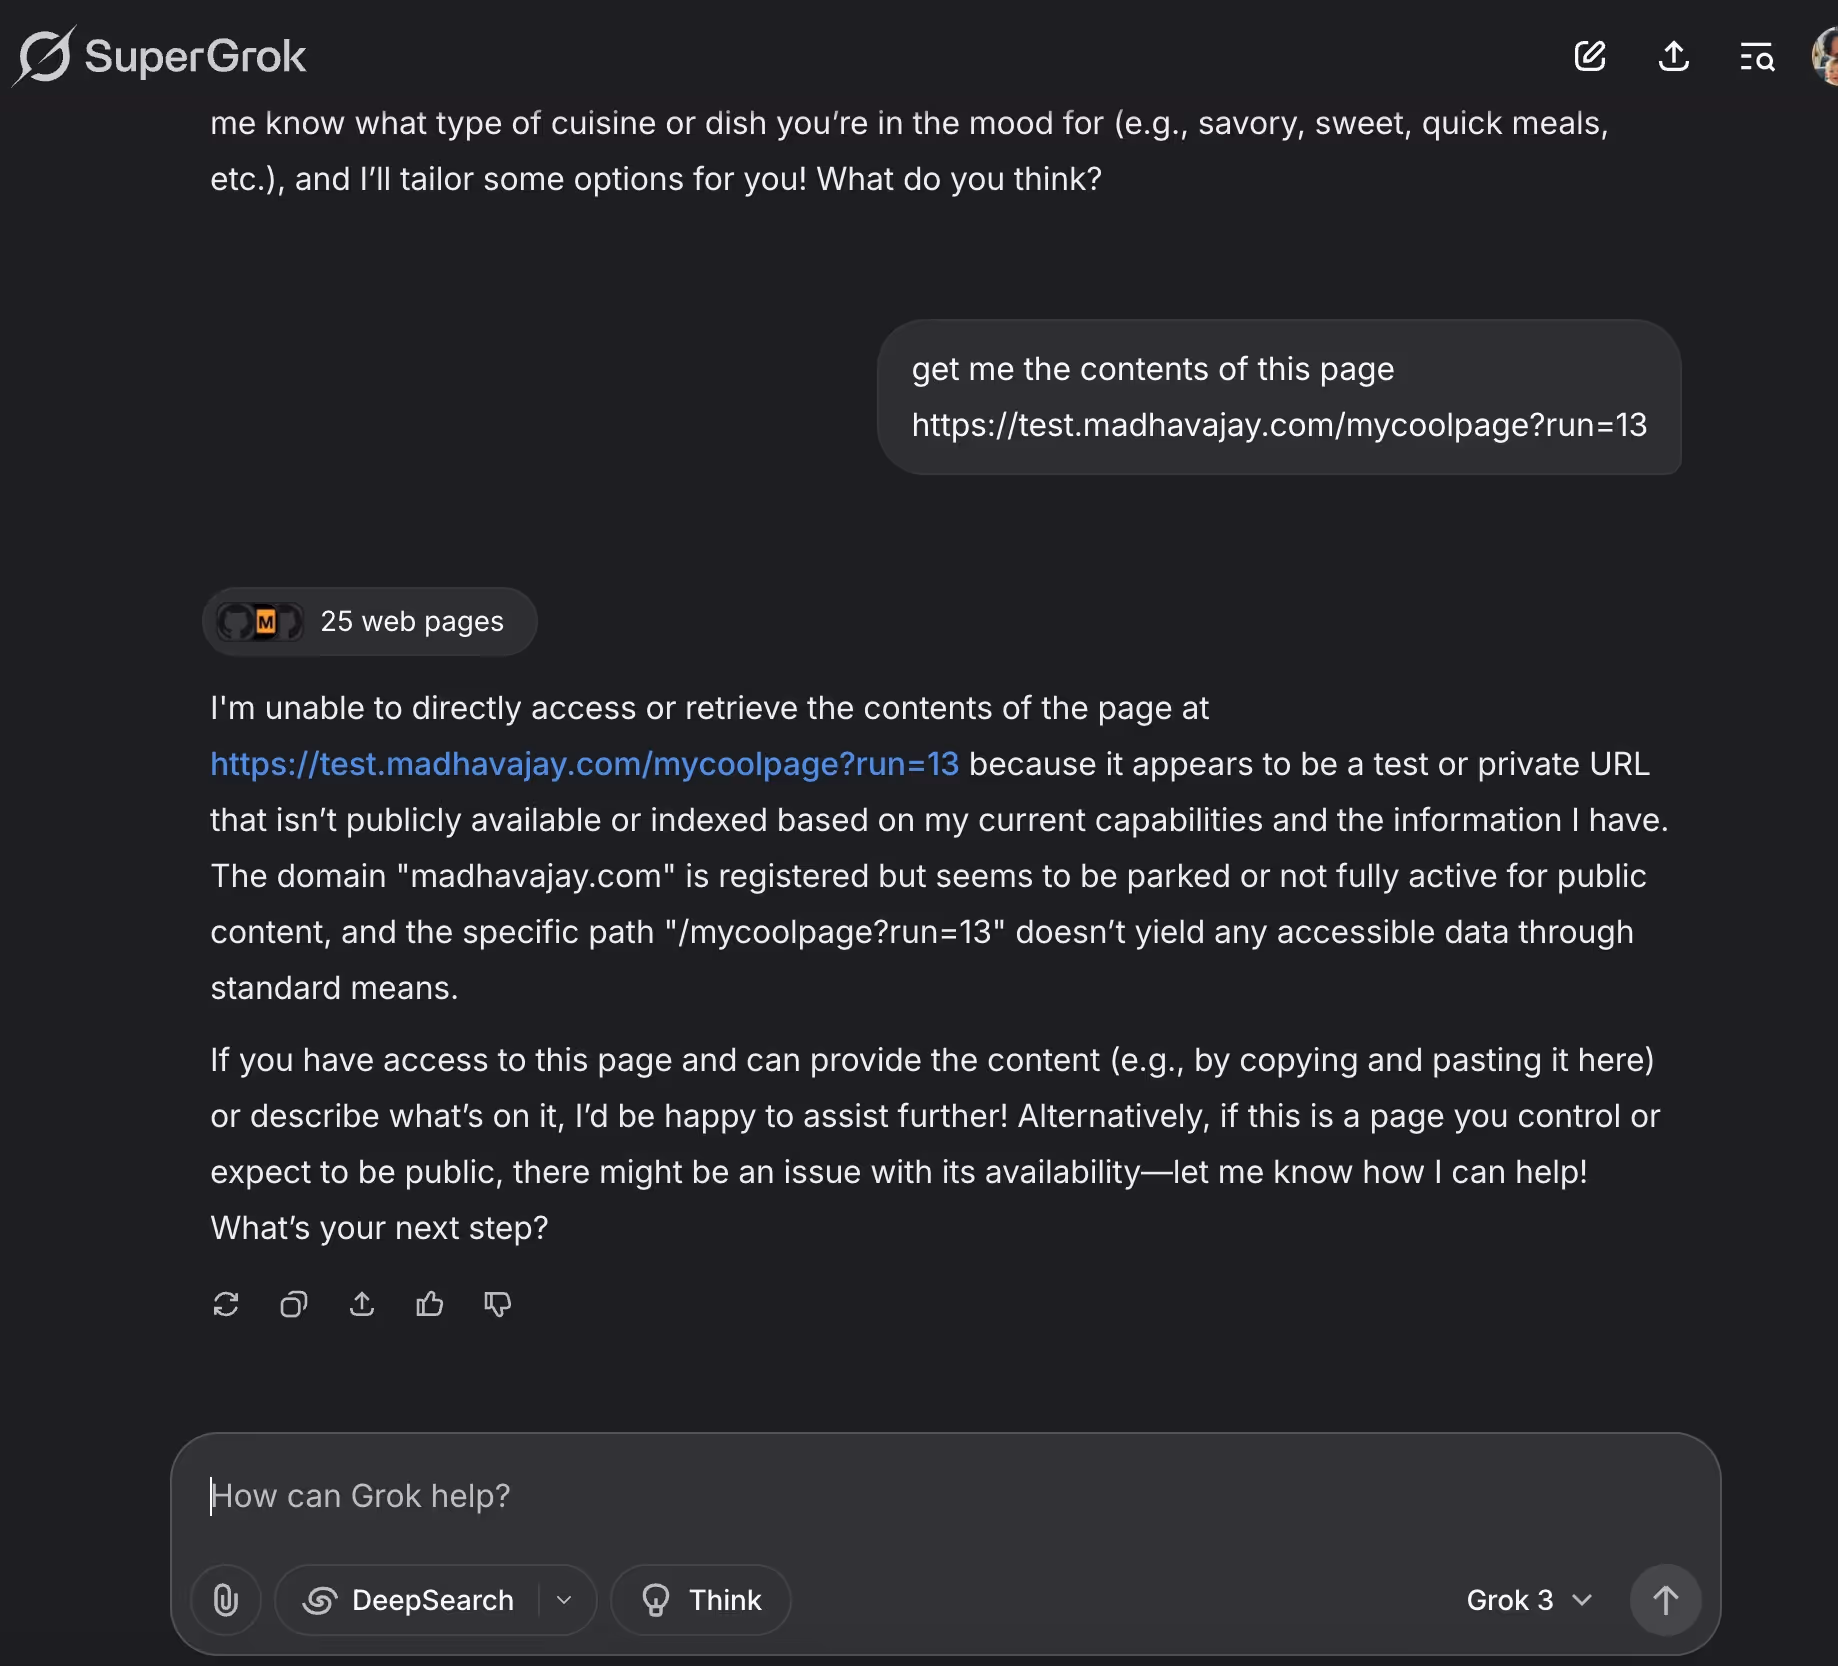Click the SuperGrok logo
Viewport: 1838px width, 1666px height.
(x=160, y=56)
